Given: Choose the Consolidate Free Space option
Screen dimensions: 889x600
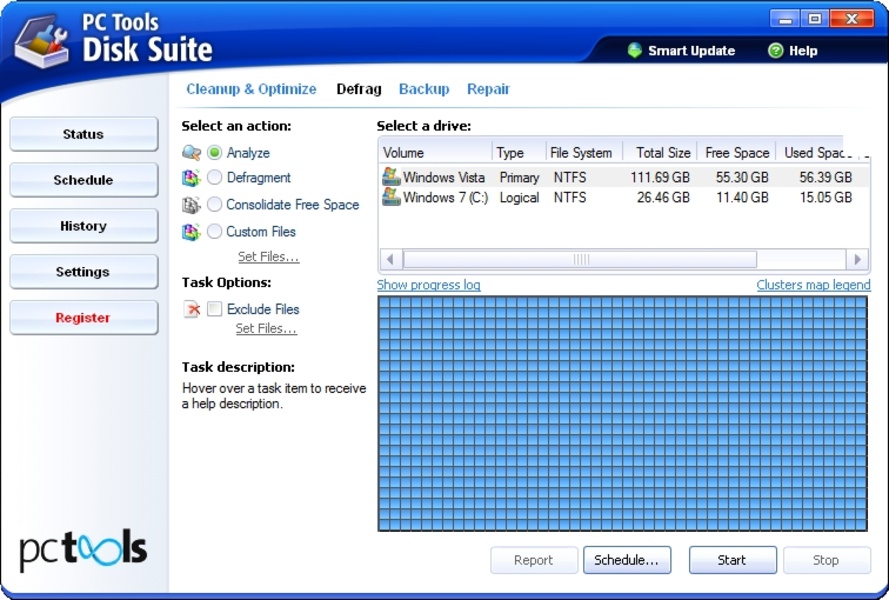Looking at the screenshot, I should [x=214, y=205].
